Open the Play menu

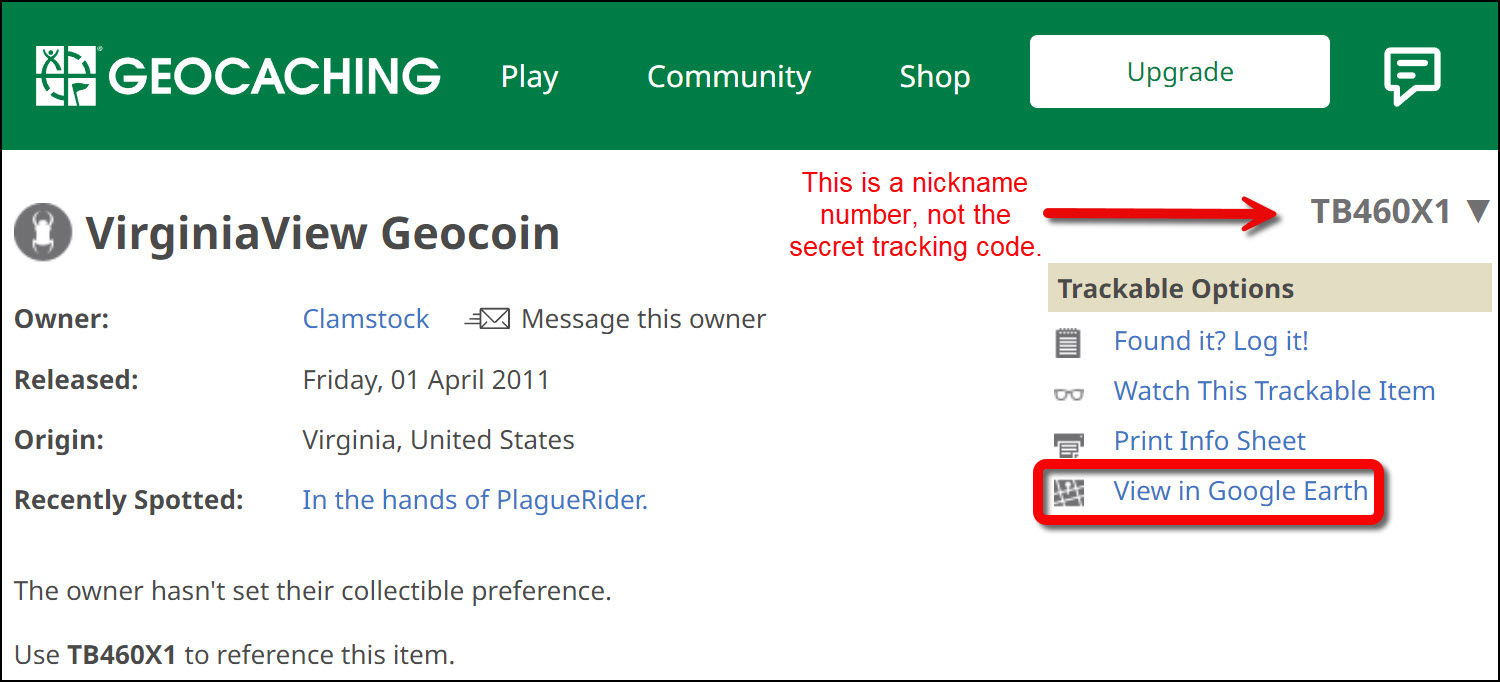[x=529, y=77]
